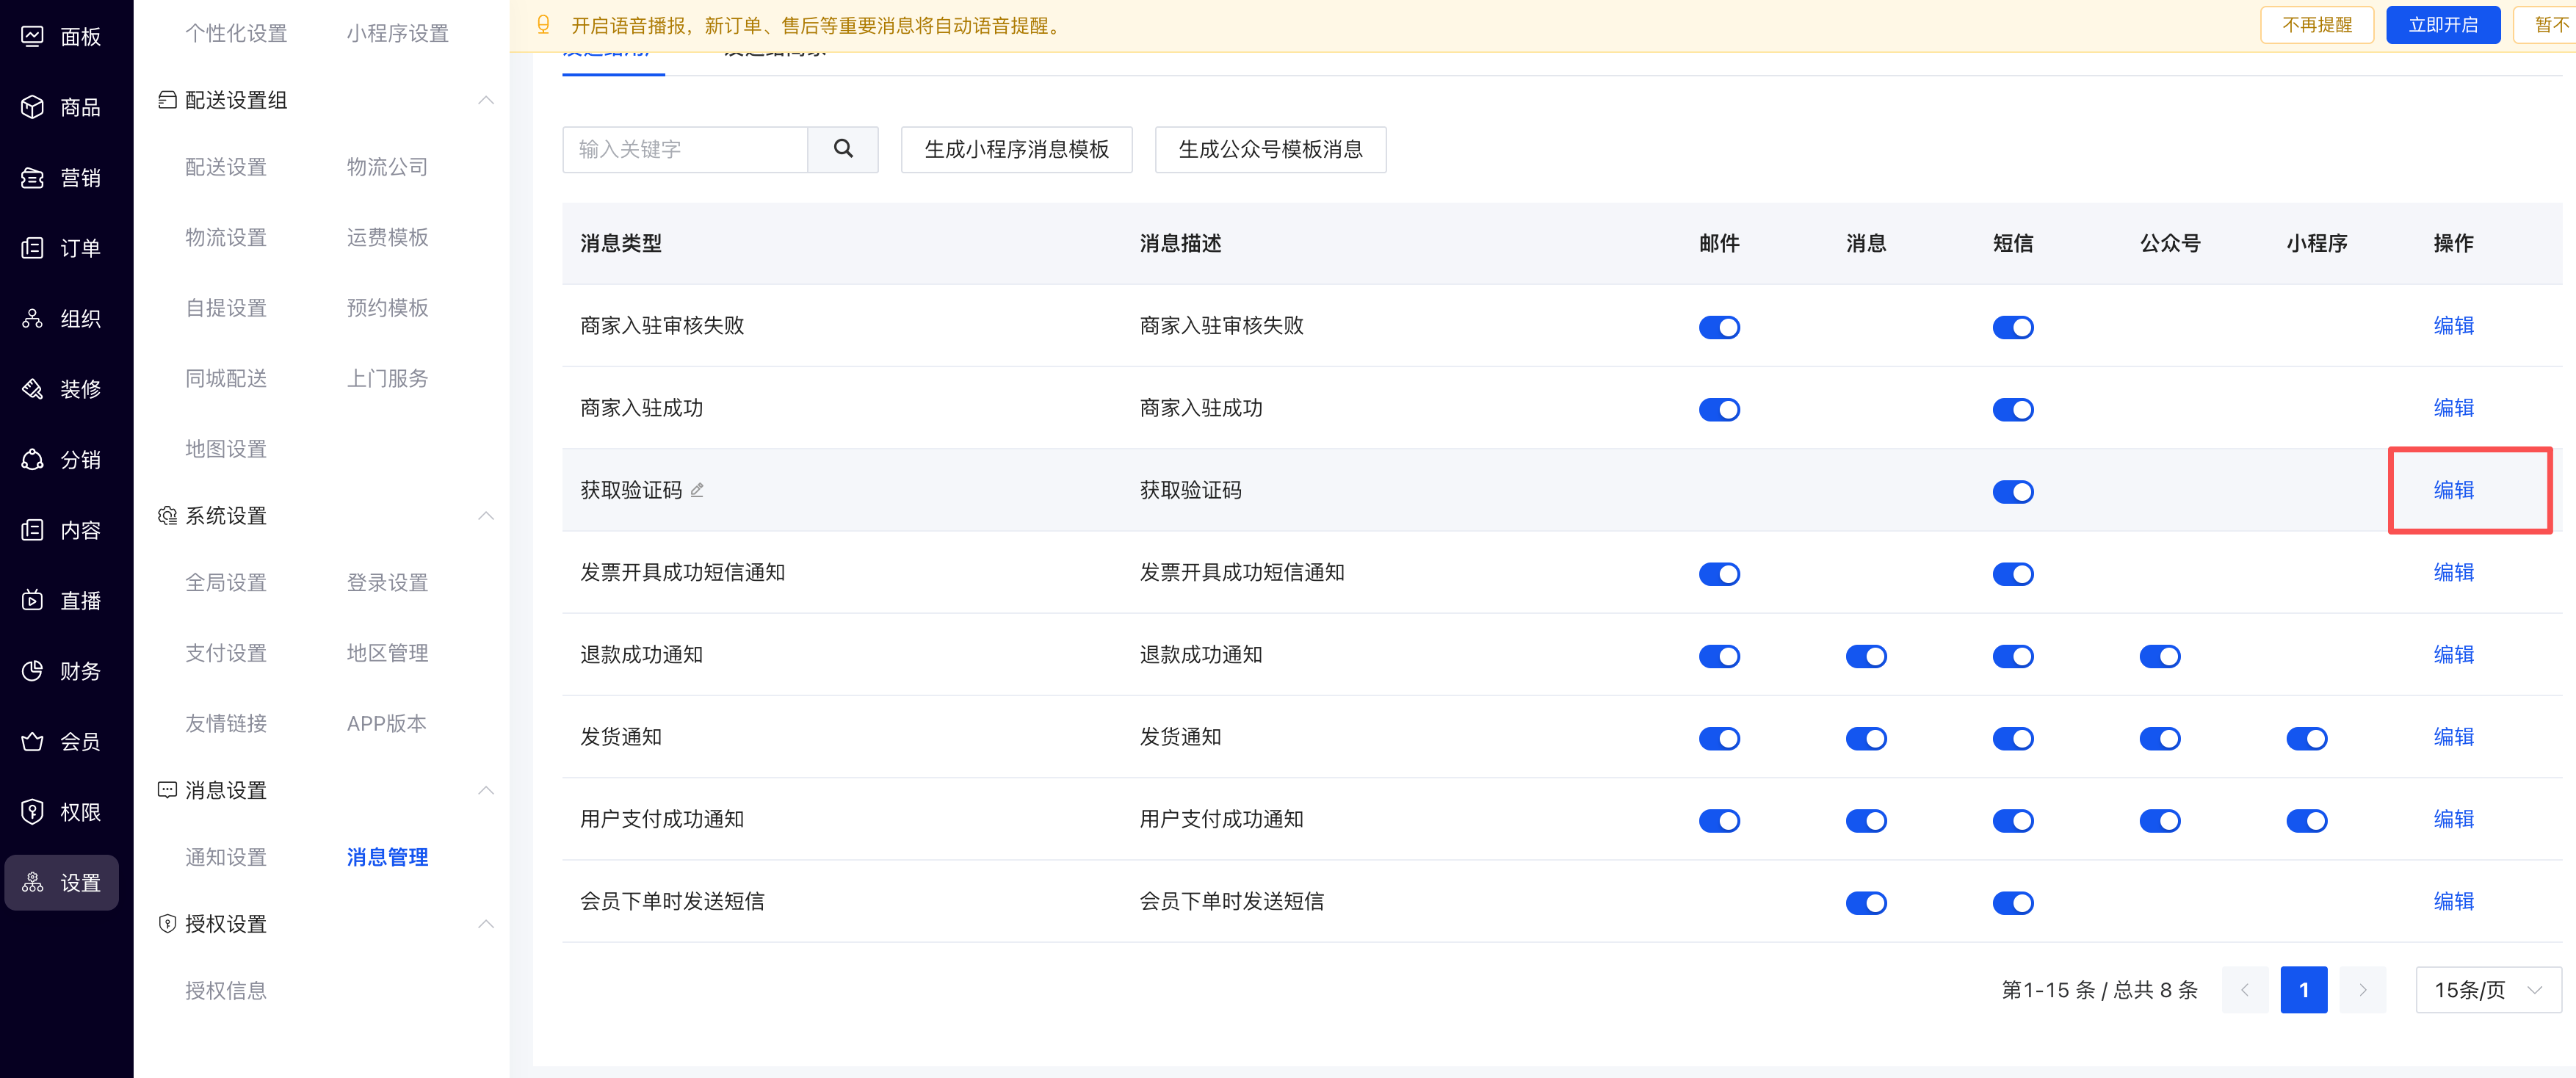The width and height of the screenshot is (2576, 1078).
Task: Open APP版本 menu item
Action: point(386,723)
